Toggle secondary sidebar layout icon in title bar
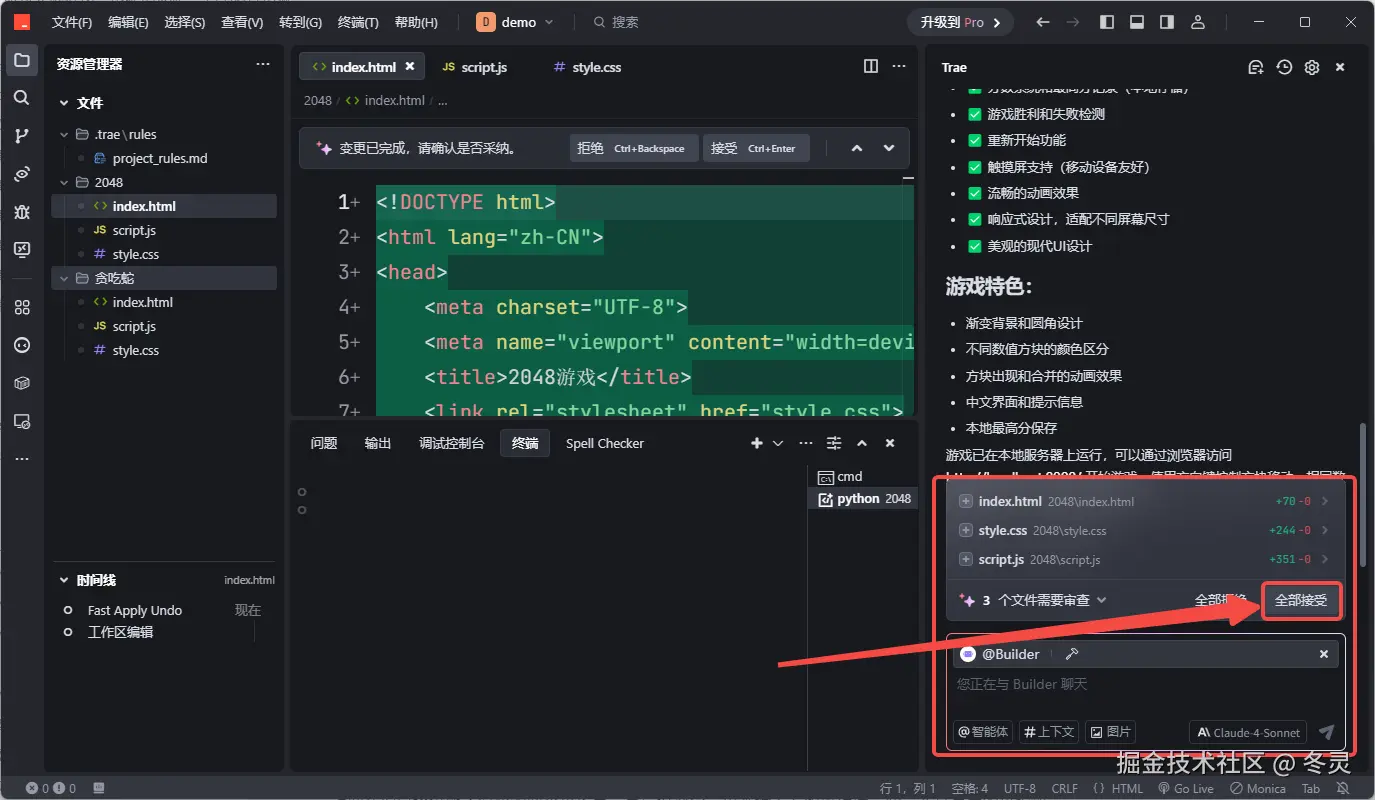The image size is (1375, 800). click(x=1167, y=22)
